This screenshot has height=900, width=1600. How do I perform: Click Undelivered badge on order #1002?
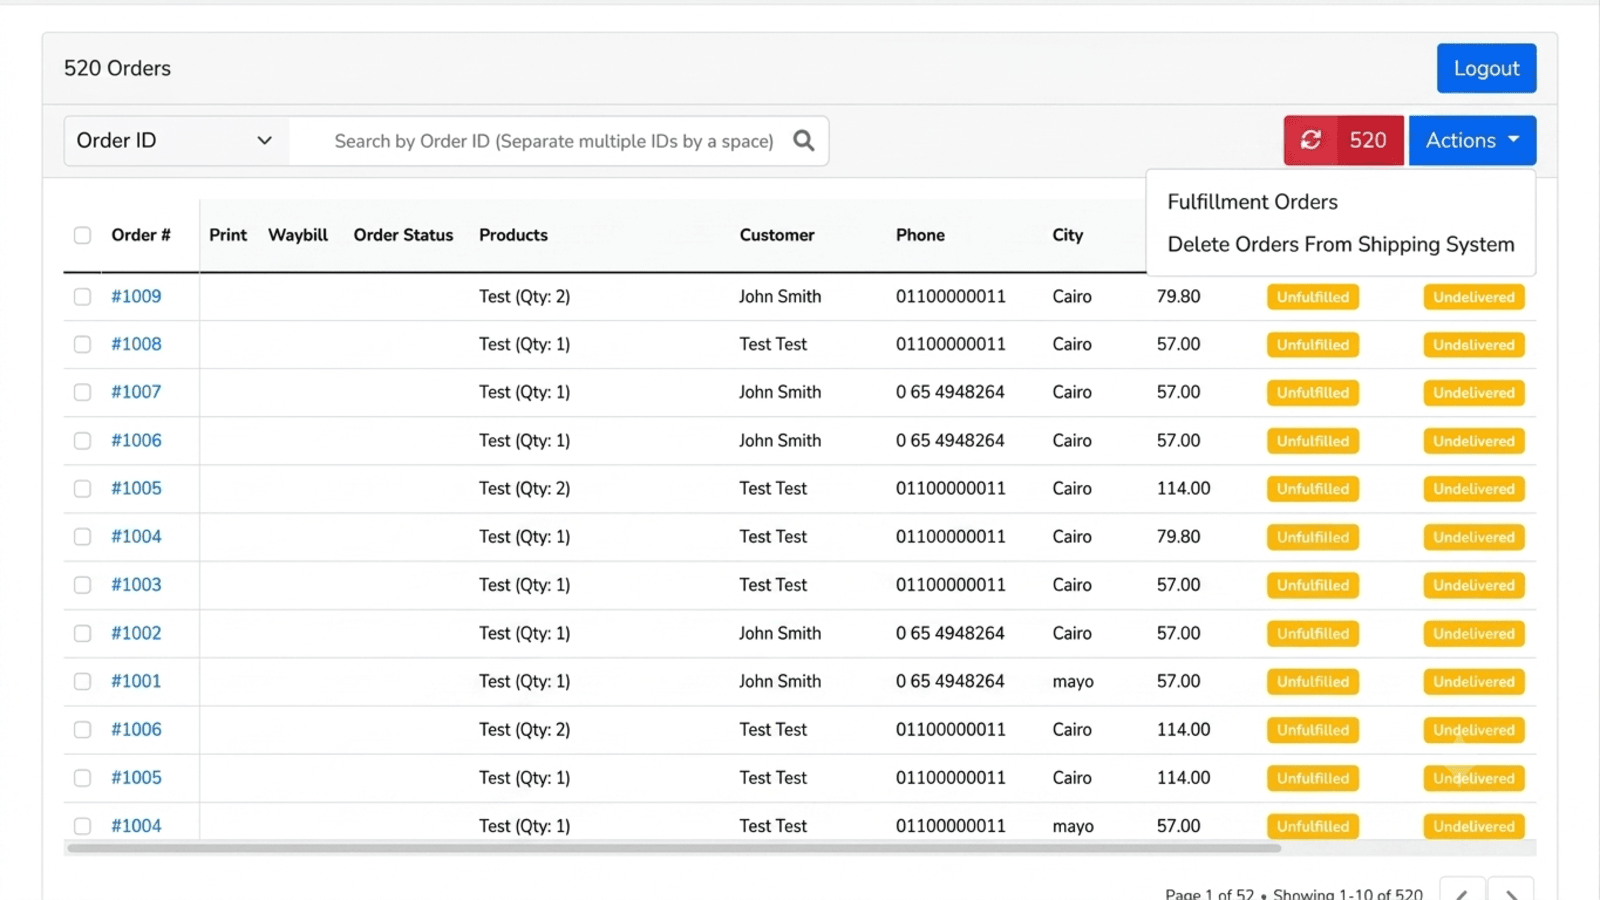coord(1474,634)
